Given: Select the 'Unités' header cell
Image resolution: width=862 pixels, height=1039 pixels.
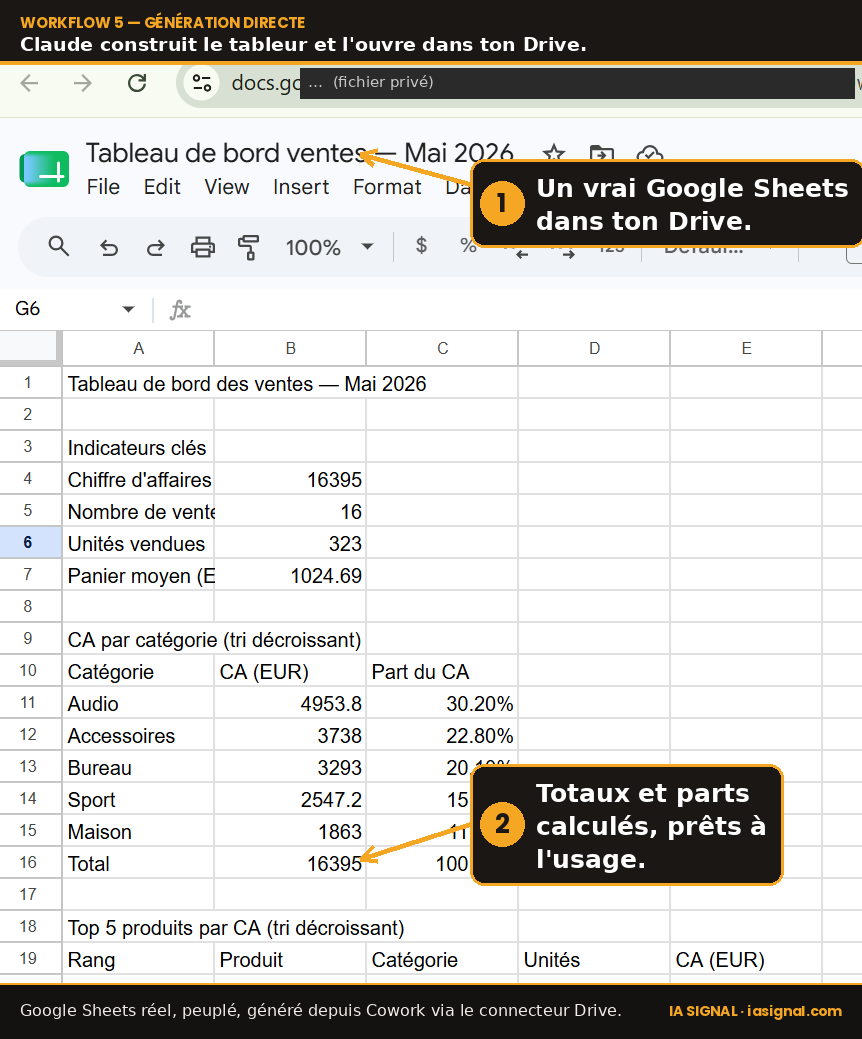Looking at the screenshot, I should point(594,960).
